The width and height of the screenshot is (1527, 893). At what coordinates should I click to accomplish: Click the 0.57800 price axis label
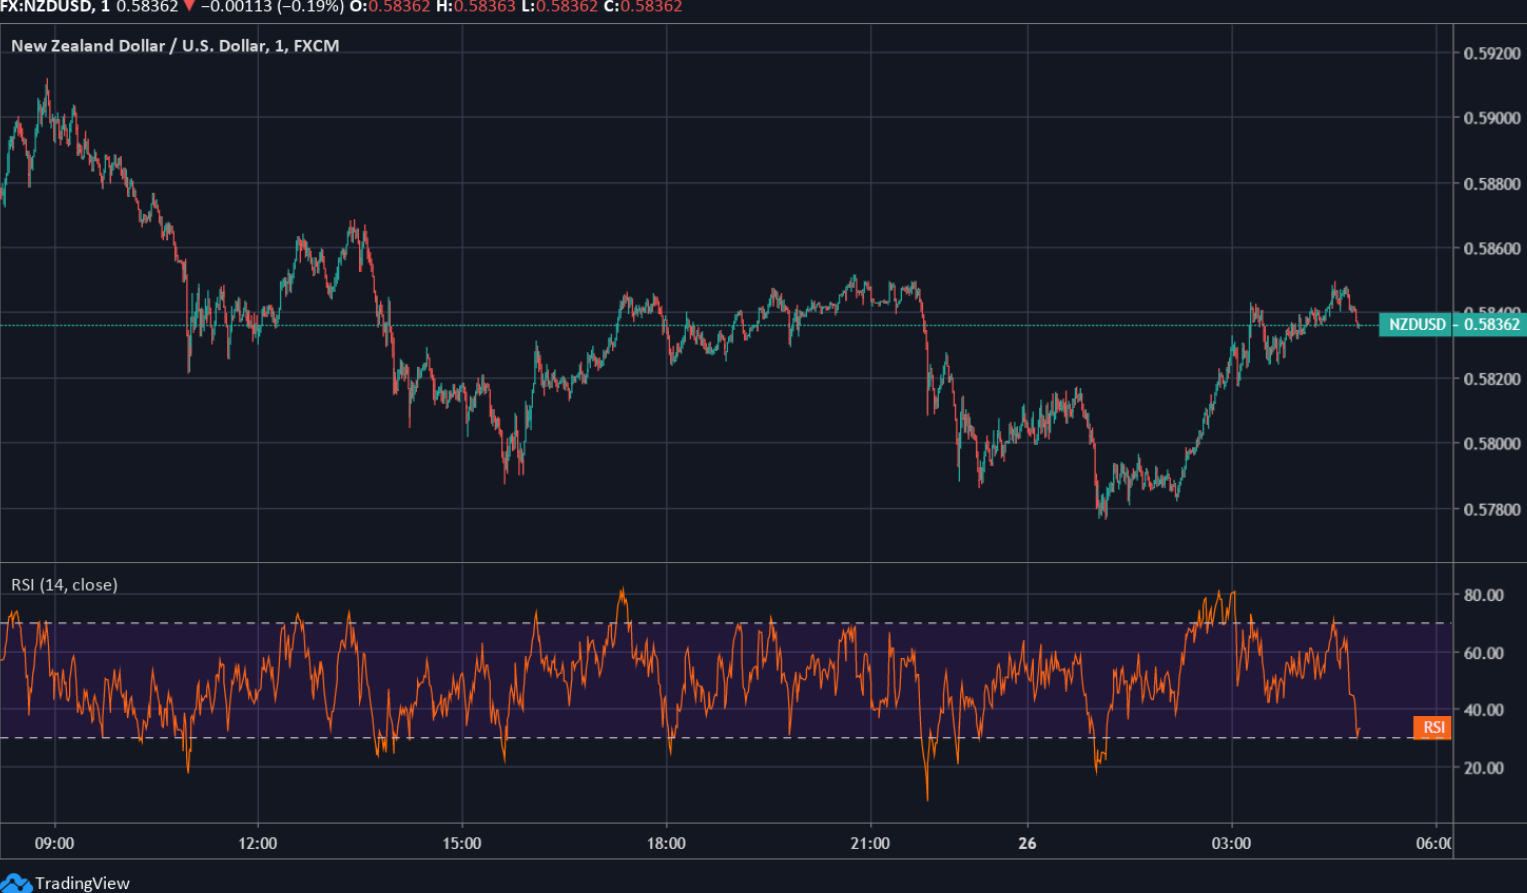point(1491,510)
